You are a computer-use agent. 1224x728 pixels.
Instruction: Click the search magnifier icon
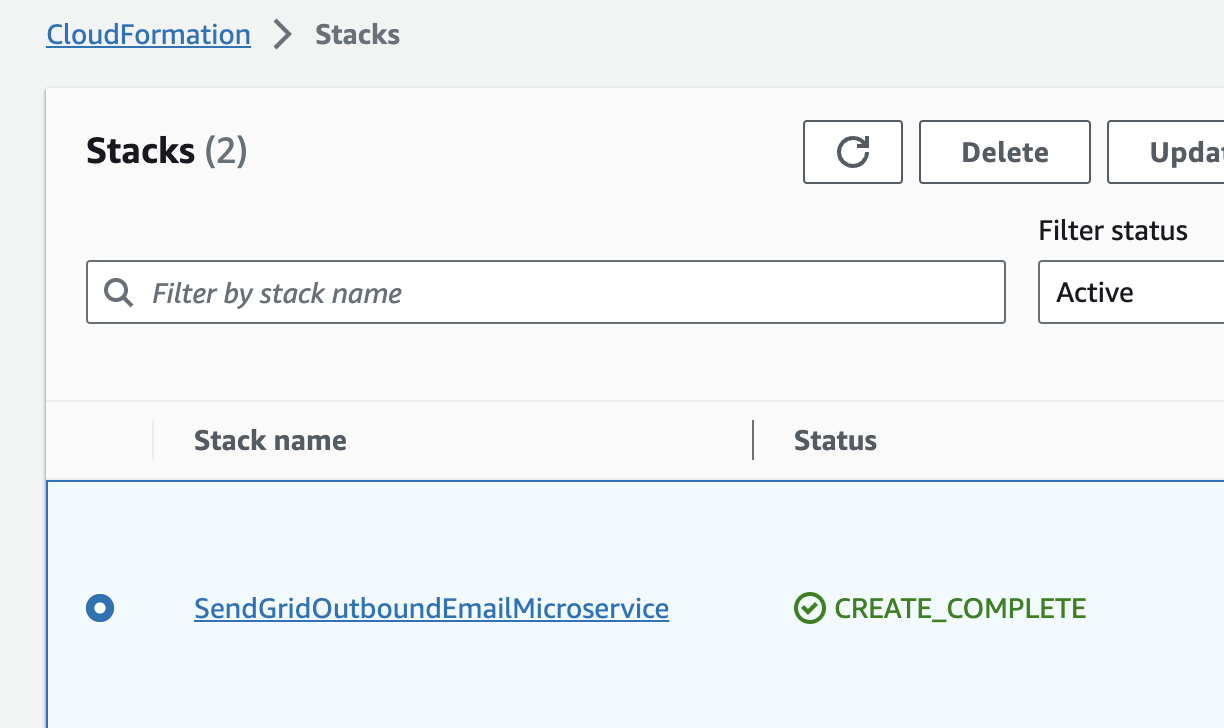119,293
